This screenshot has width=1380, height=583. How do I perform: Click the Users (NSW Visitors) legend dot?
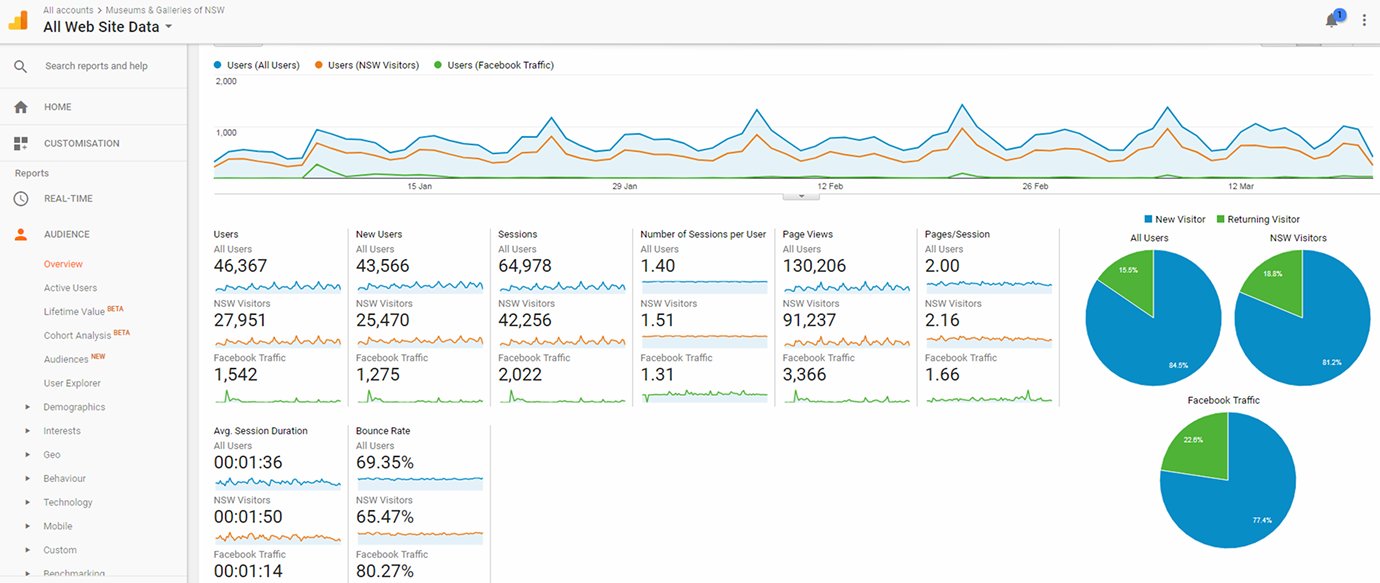pos(319,65)
